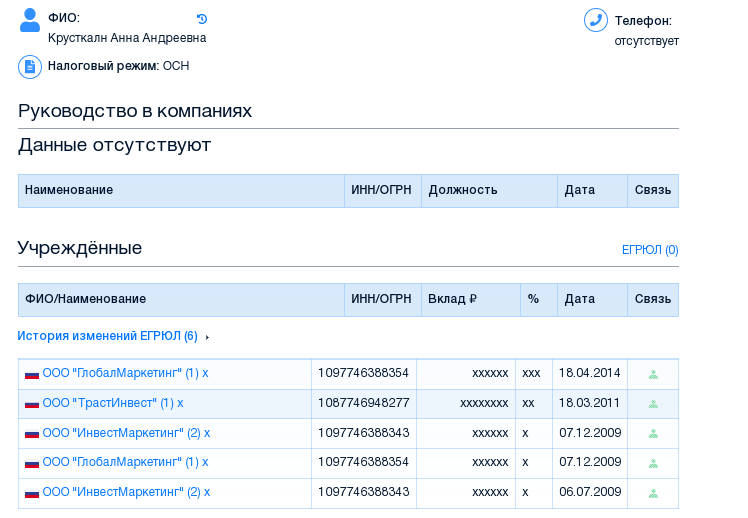Click the history clock icon beside ФИО
Image resolution: width=748 pixels, height=518 pixels.
point(202,19)
